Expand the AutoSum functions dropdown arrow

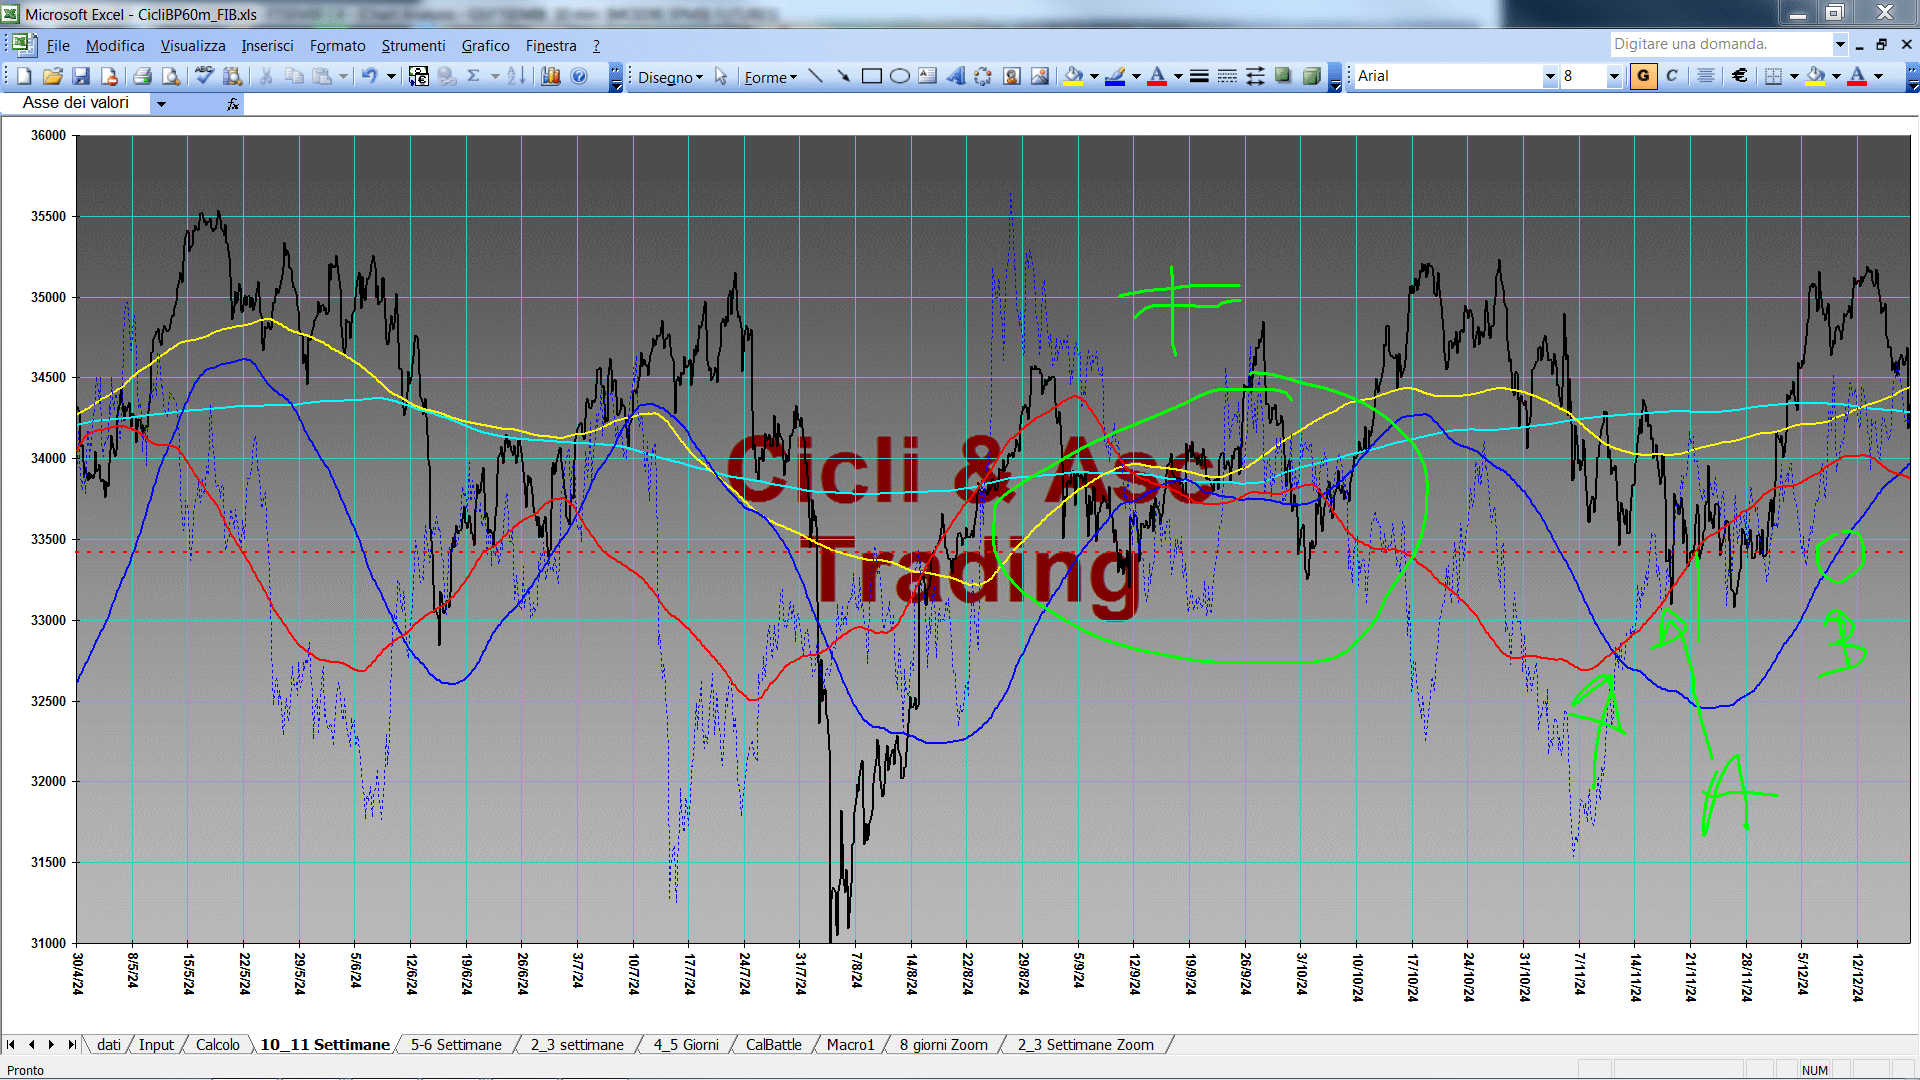[x=494, y=76]
